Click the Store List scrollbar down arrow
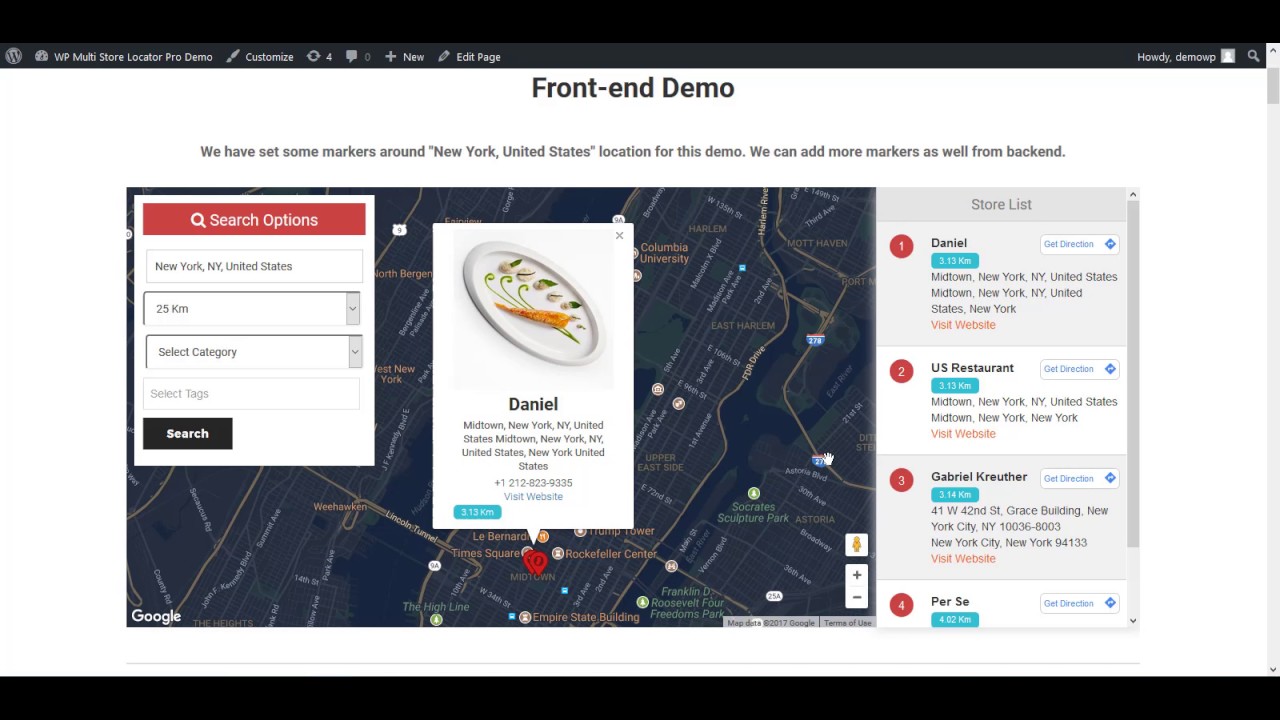The image size is (1280, 720). pyautogui.click(x=1133, y=621)
